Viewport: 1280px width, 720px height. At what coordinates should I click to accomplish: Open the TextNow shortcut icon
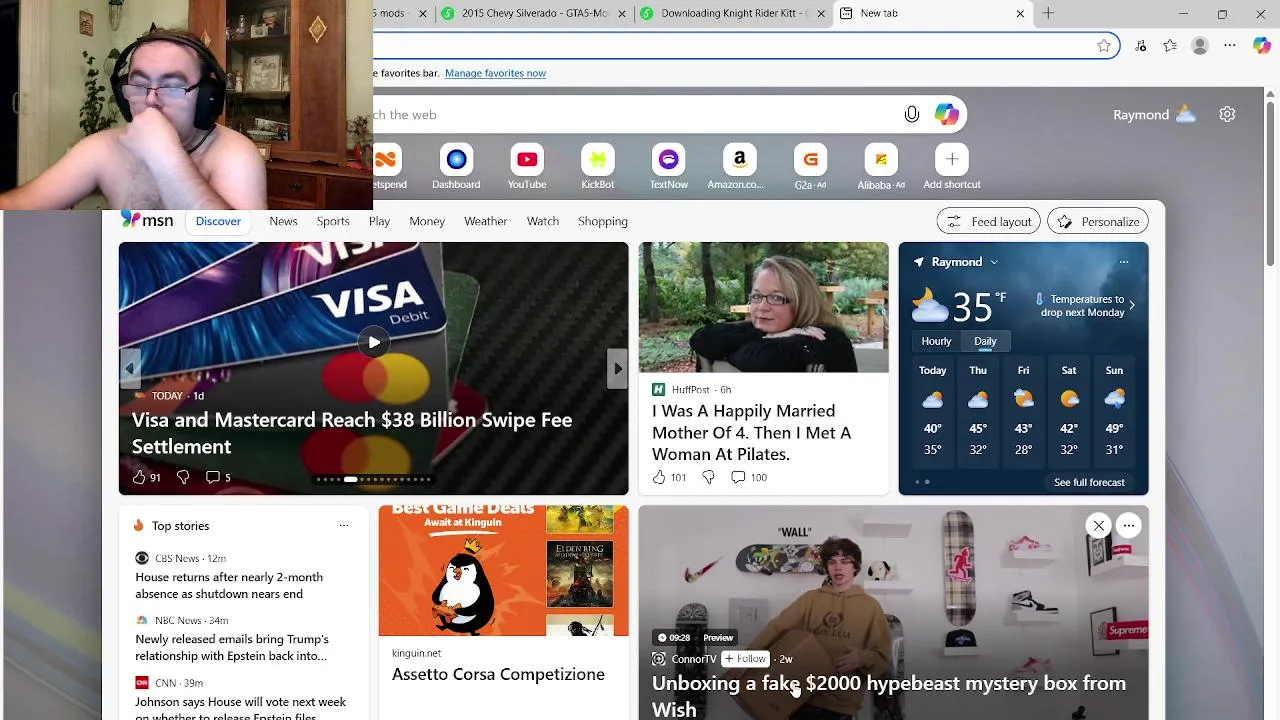pos(669,160)
